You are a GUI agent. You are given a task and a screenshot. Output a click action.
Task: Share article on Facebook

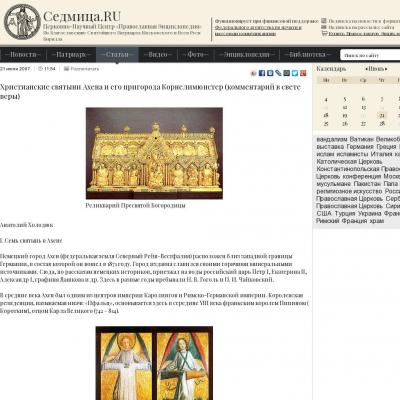click(262, 73)
